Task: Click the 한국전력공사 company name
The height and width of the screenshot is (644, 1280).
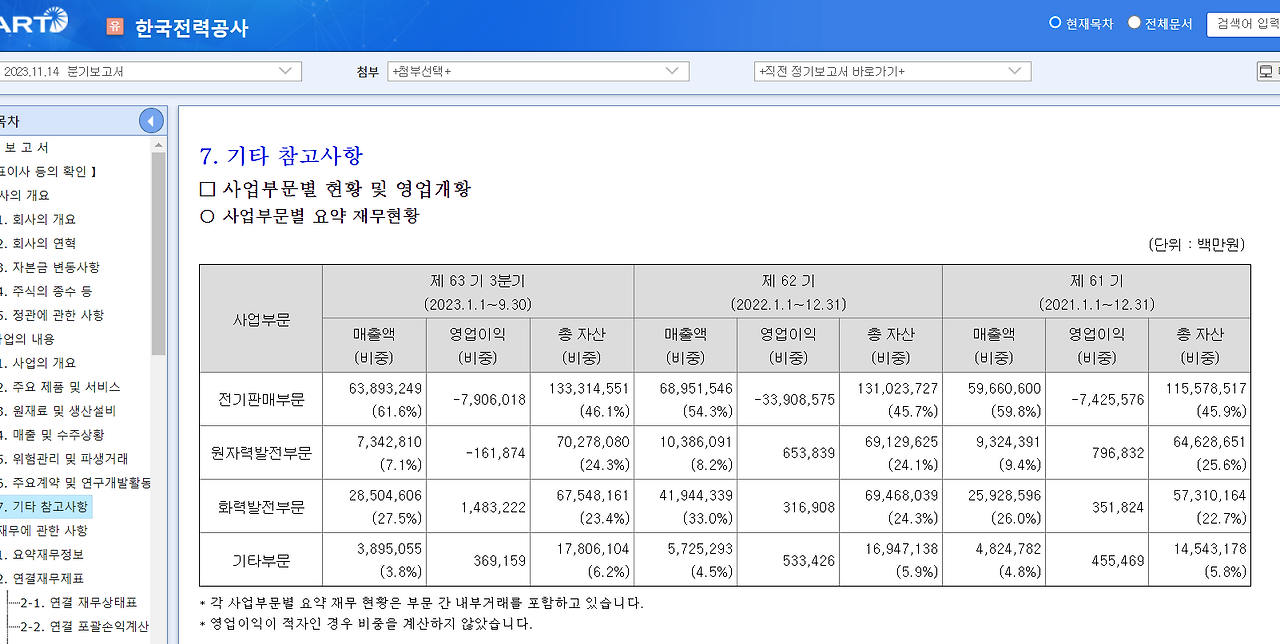Action: 189,25
